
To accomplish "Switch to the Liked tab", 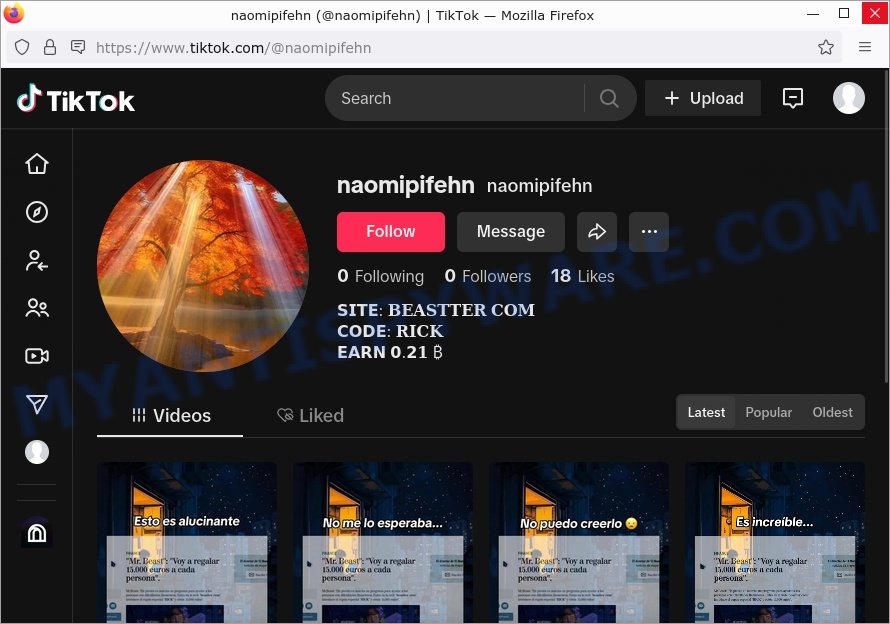I will 310,416.
